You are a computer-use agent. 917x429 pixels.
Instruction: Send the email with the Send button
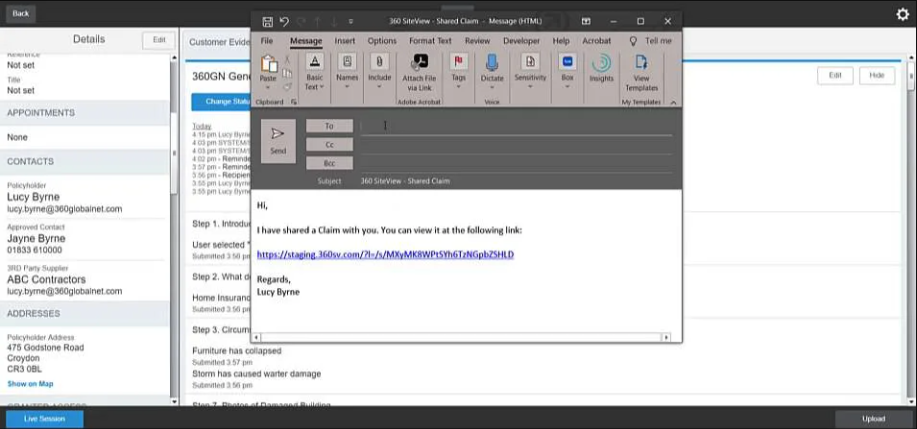pyautogui.click(x=278, y=141)
